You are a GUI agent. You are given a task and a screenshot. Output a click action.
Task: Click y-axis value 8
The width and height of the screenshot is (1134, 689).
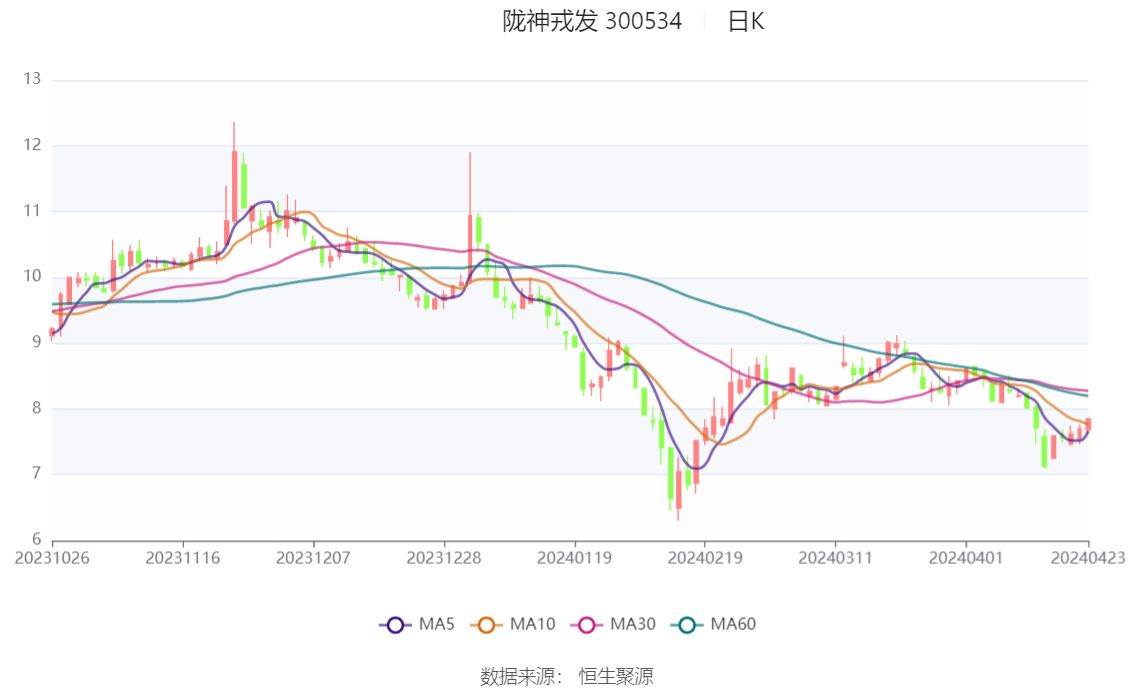(x=36, y=408)
